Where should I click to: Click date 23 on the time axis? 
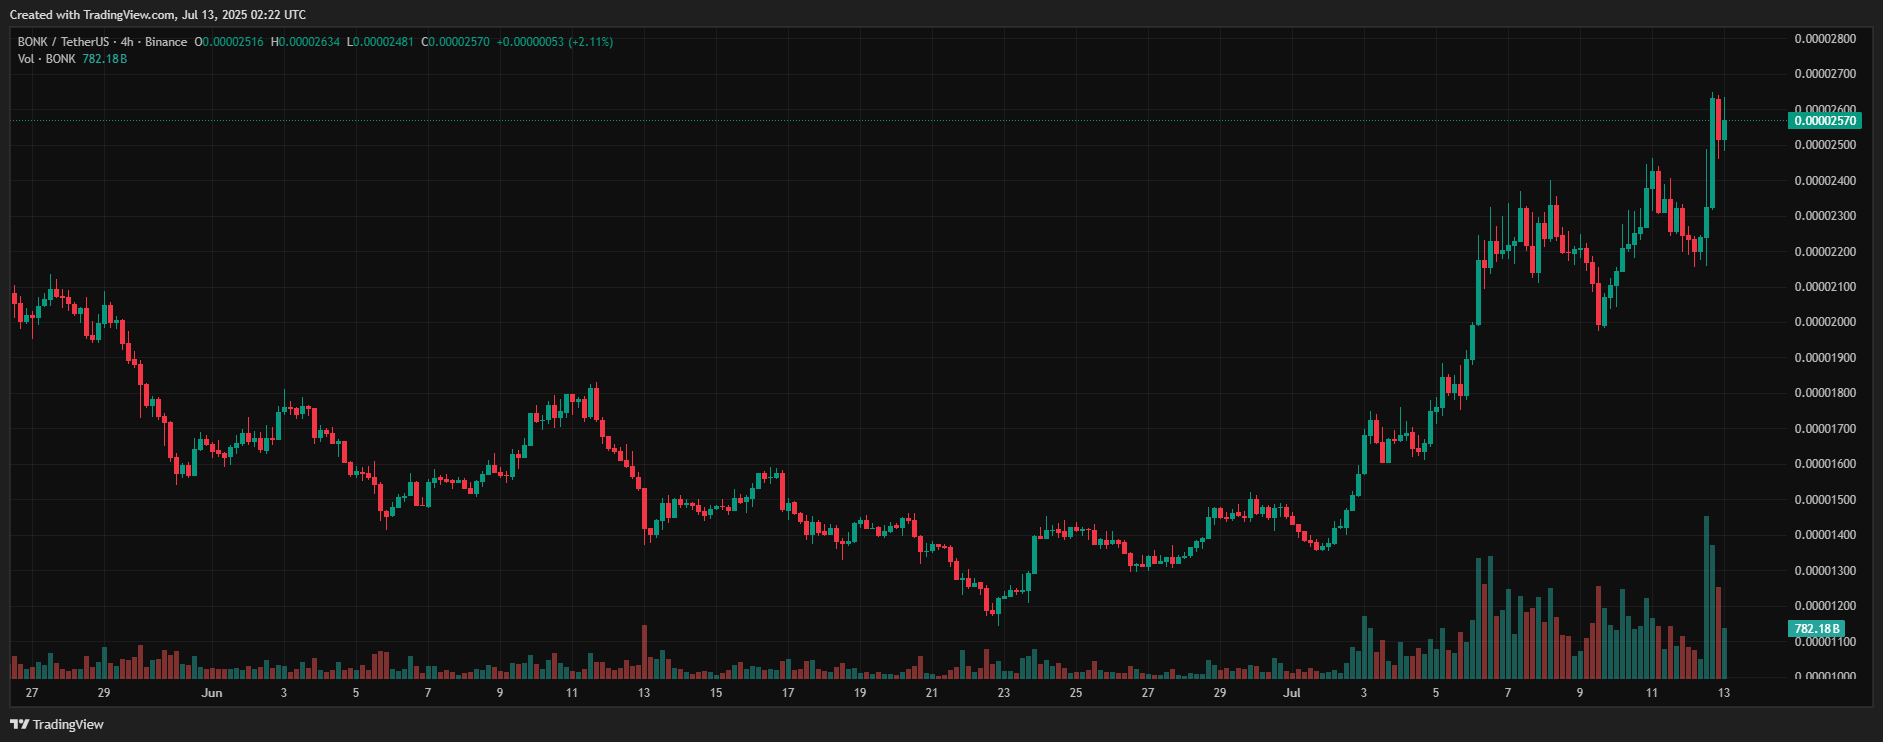tap(1003, 693)
